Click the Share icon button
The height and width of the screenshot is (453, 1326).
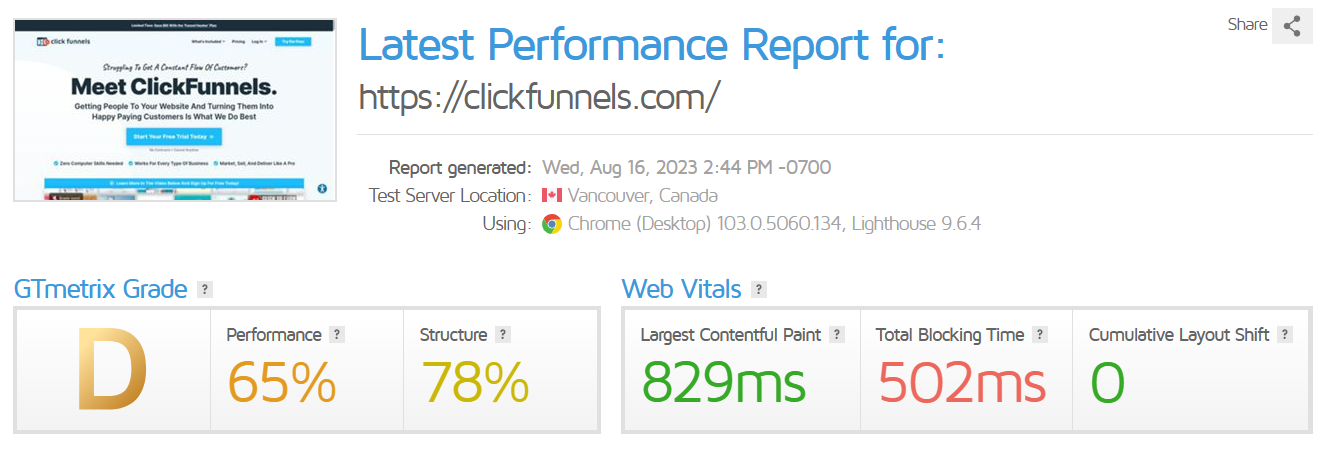coord(1291,26)
